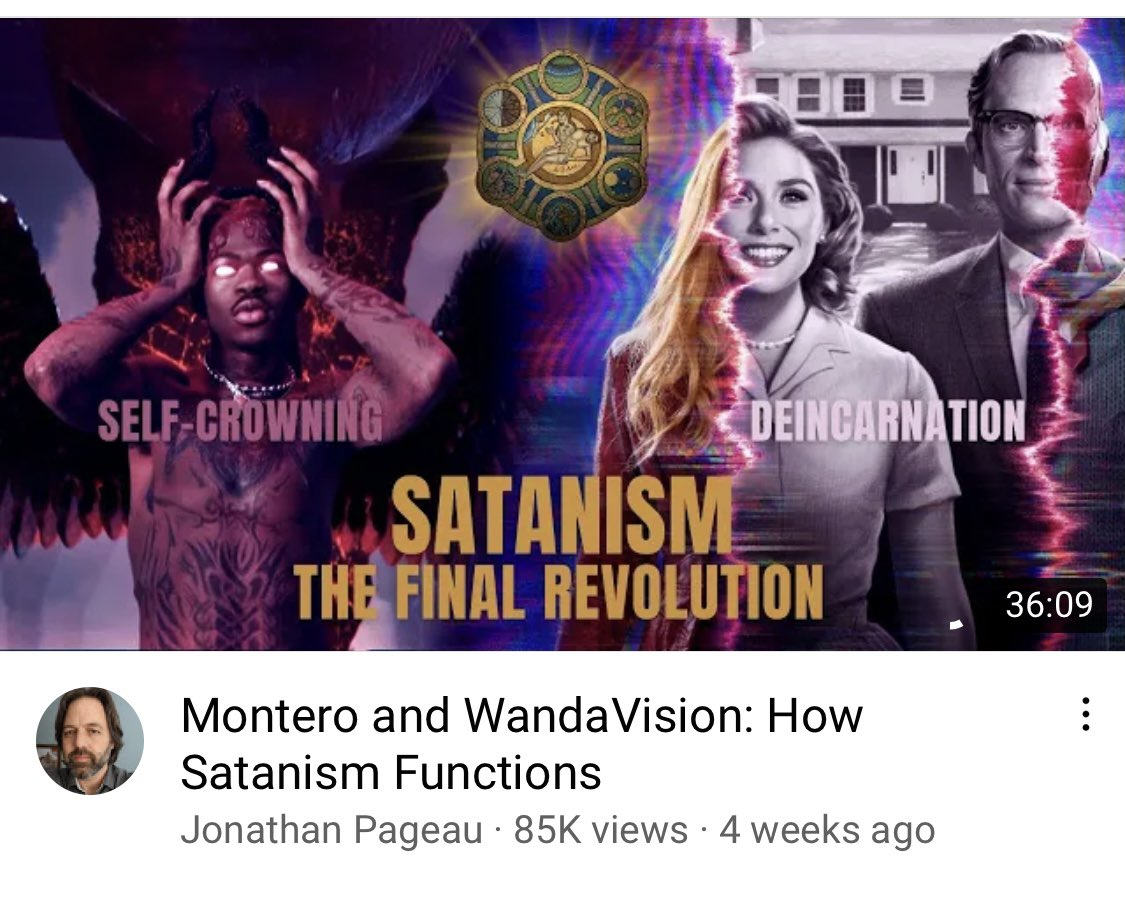Click the gold SATANISM headline text
Screen dimensions: 1125x922
coord(562,516)
